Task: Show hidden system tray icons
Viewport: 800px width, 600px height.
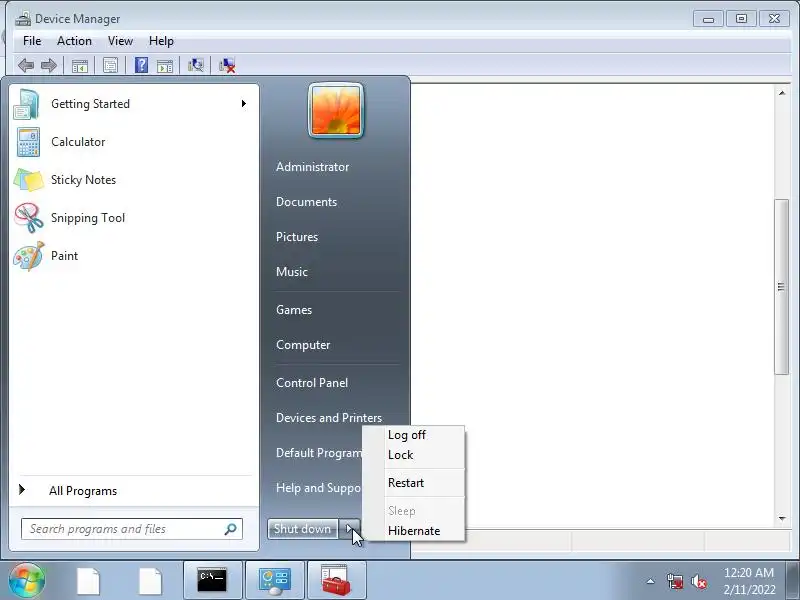Action: 651,581
